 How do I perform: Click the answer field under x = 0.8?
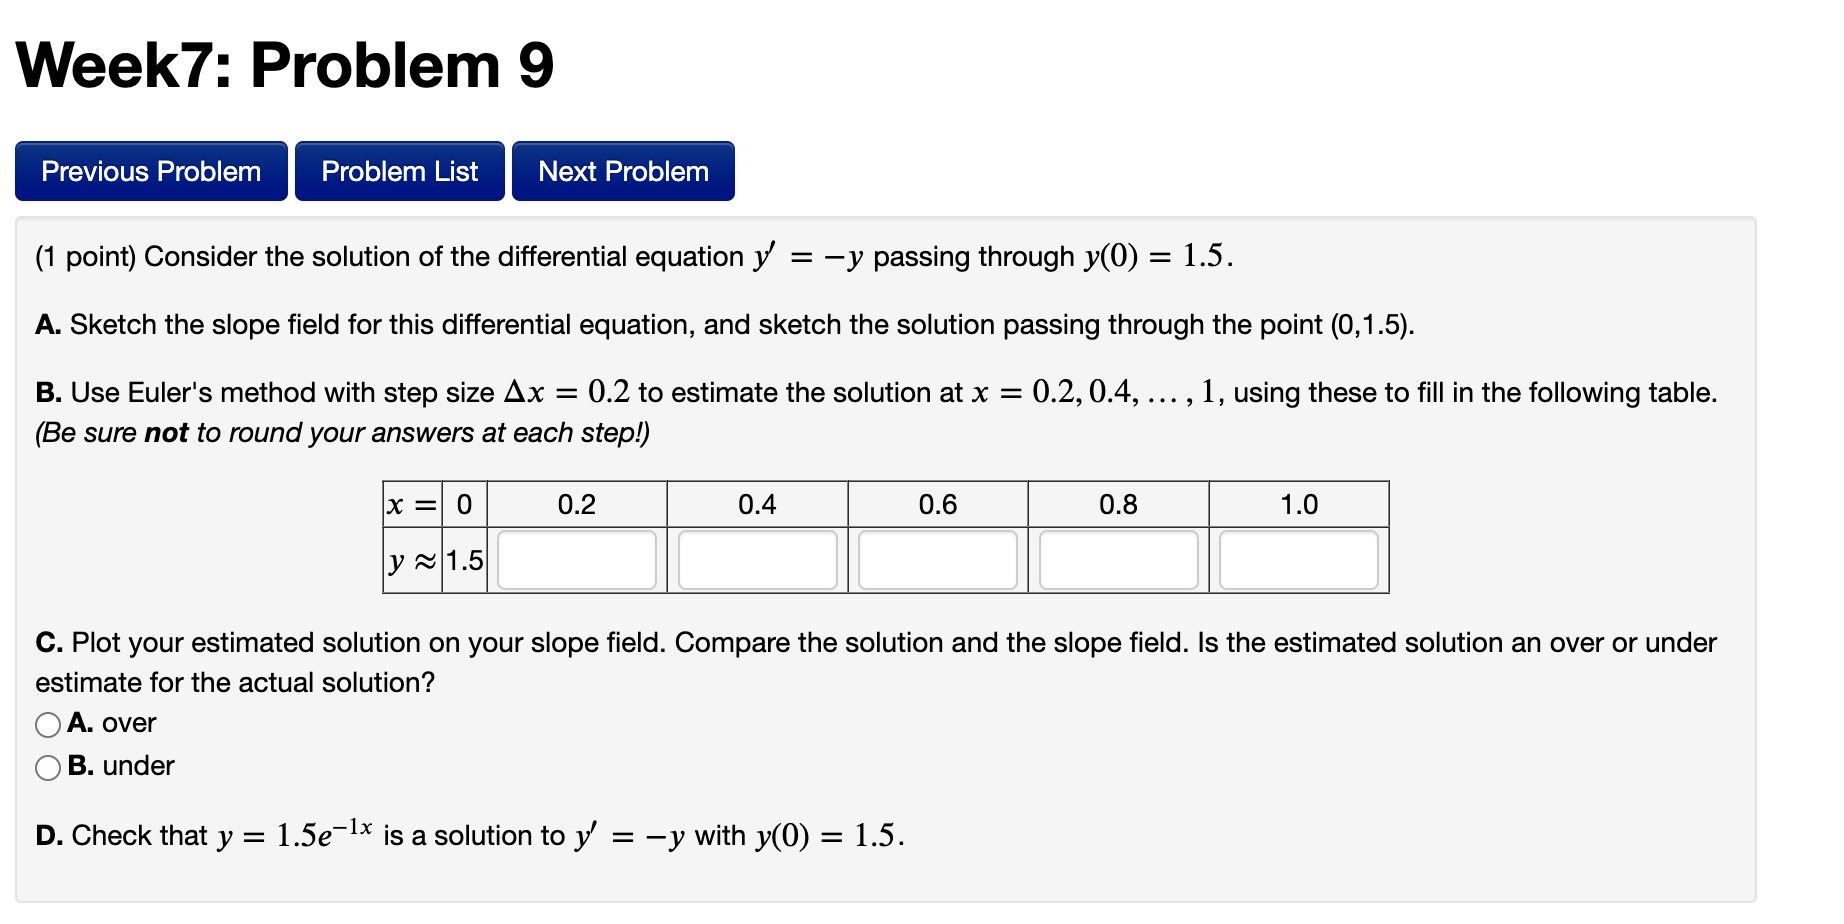click(1118, 561)
